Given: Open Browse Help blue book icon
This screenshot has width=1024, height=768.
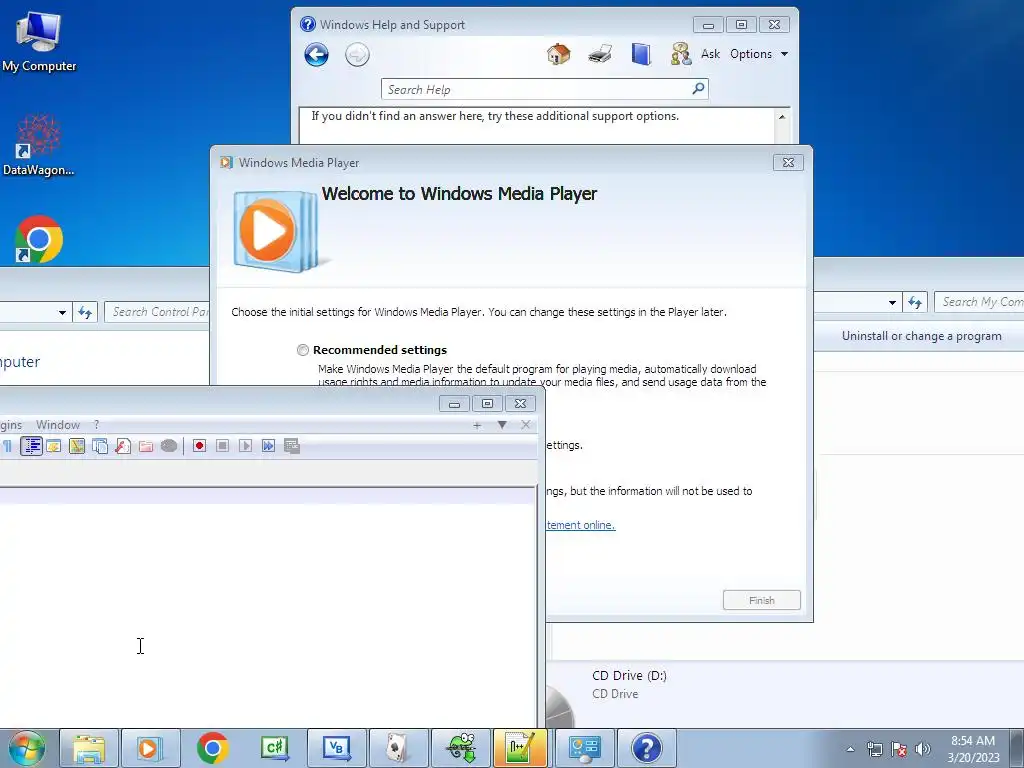Looking at the screenshot, I should click(x=641, y=54).
